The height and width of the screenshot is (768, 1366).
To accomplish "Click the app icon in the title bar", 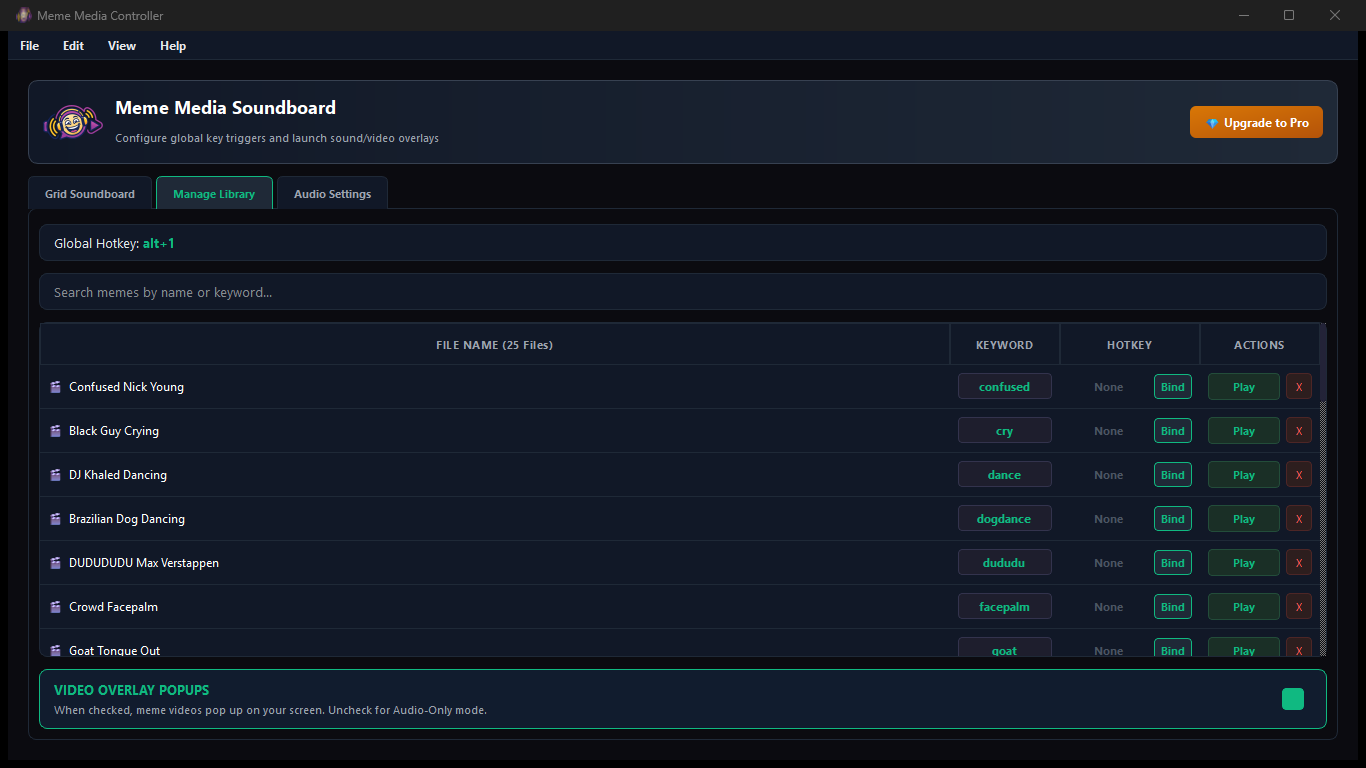I will point(24,15).
